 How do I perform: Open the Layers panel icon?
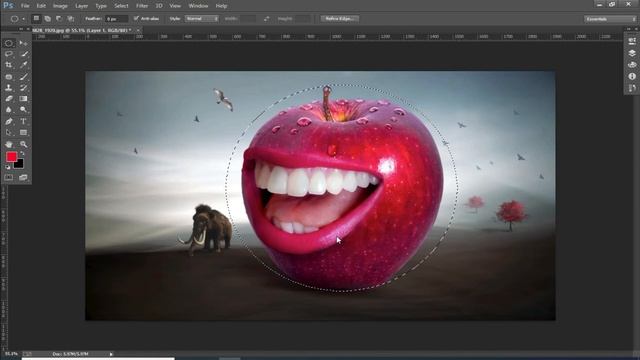632,53
